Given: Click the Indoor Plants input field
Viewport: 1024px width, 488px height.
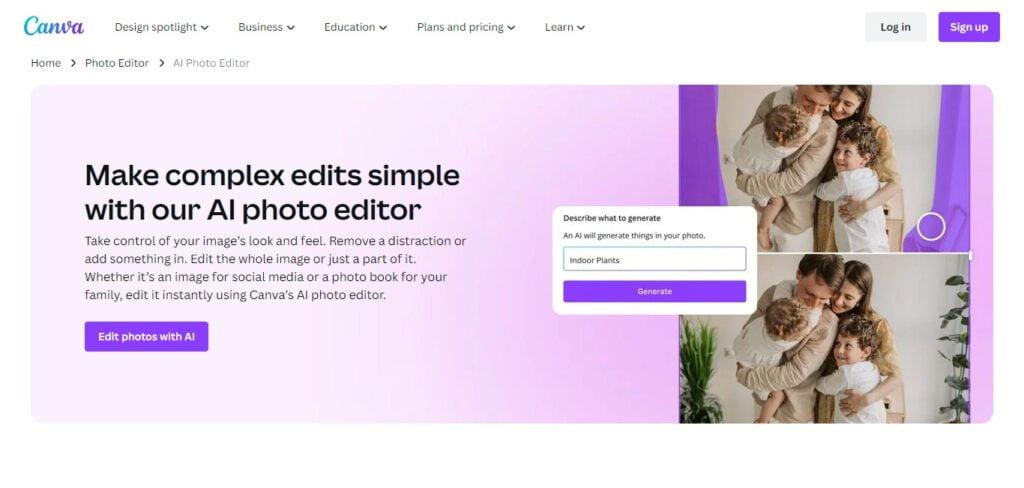Looking at the screenshot, I should (x=654, y=259).
